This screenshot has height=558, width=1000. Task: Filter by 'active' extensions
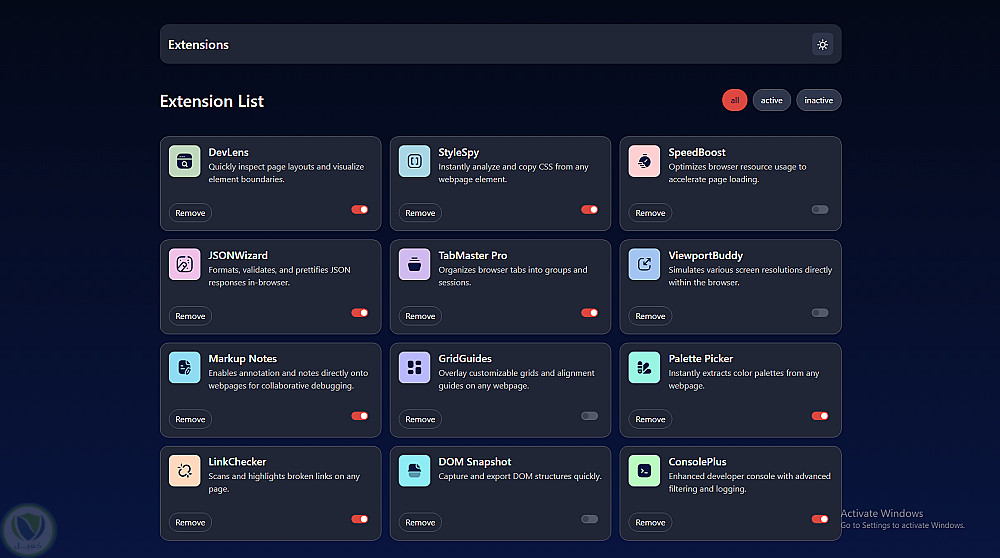point(772,100)
